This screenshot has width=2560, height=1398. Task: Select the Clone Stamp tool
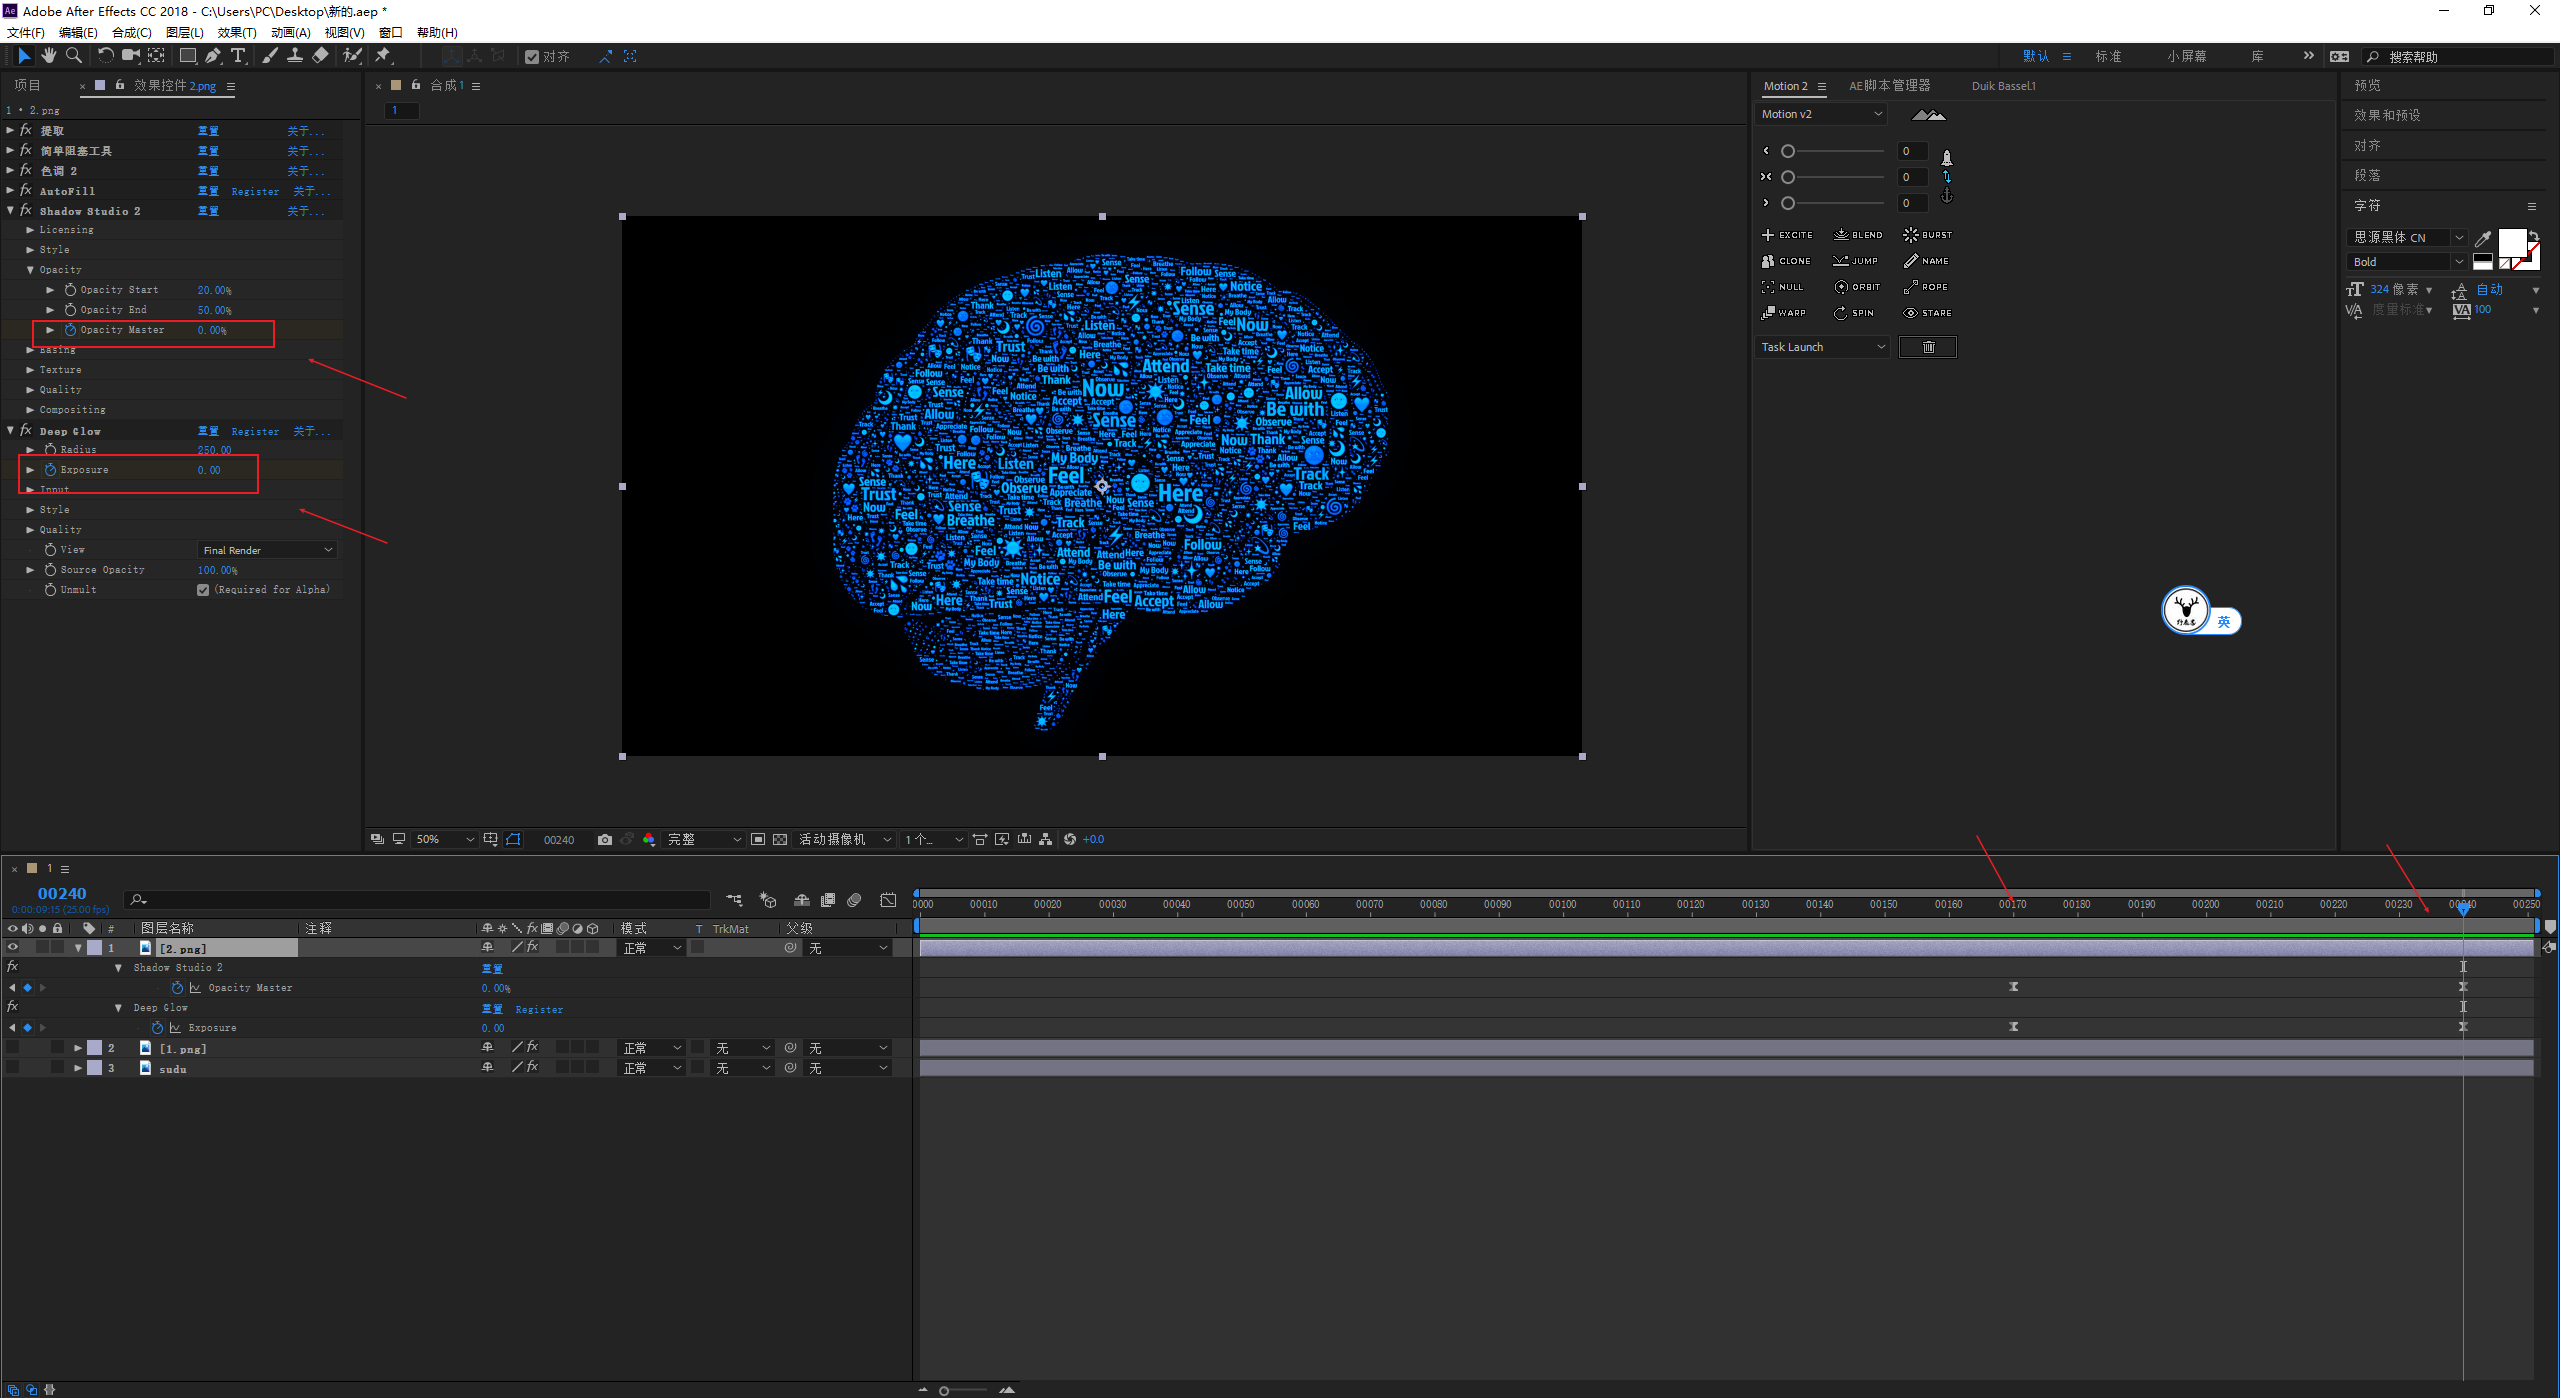point(295,56)
